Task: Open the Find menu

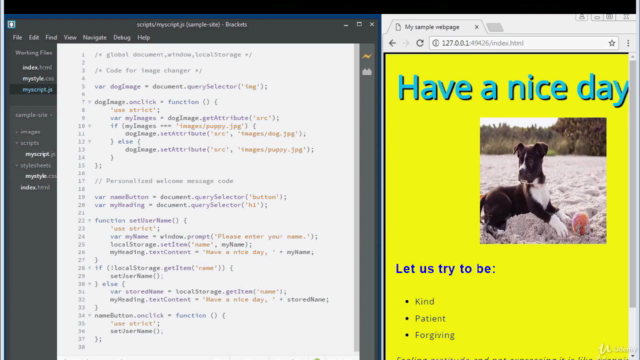Action: pos(51,38)
